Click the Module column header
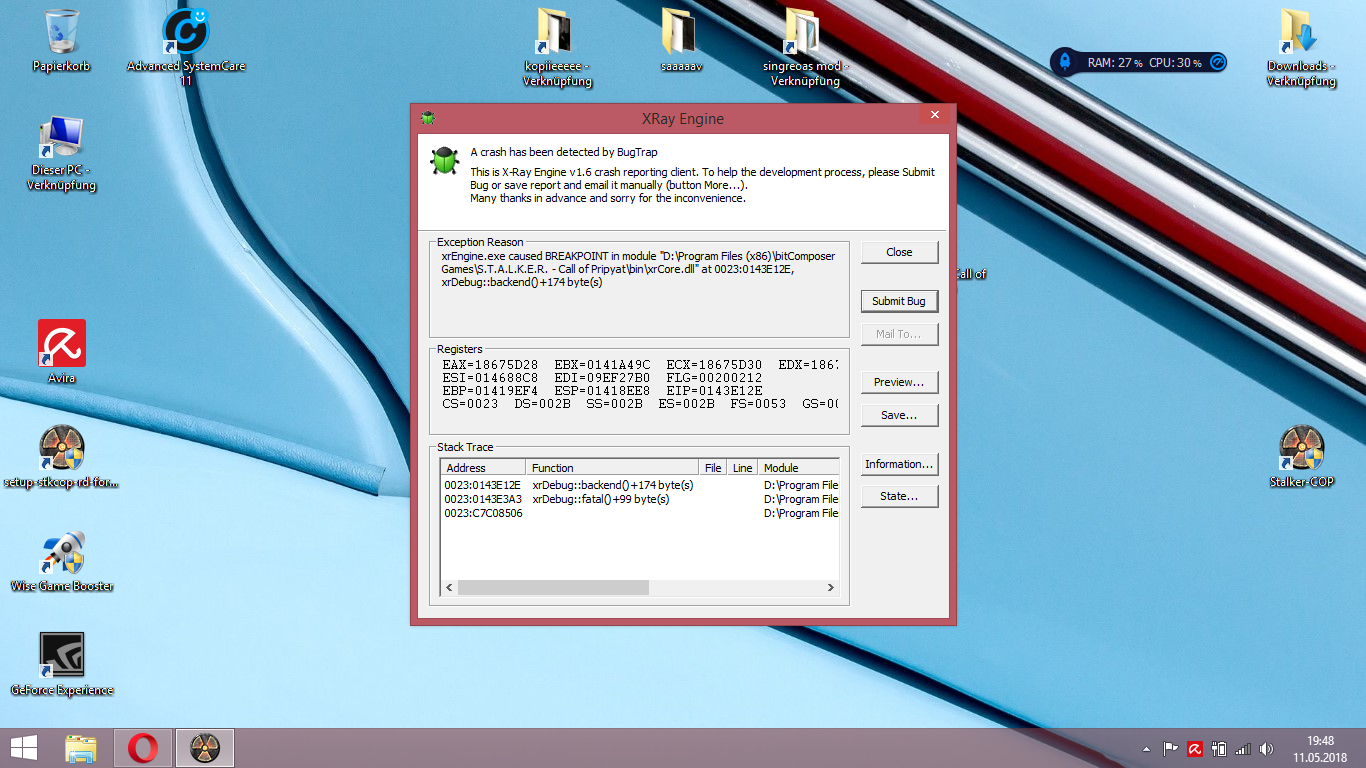 (x=798, y=467)
